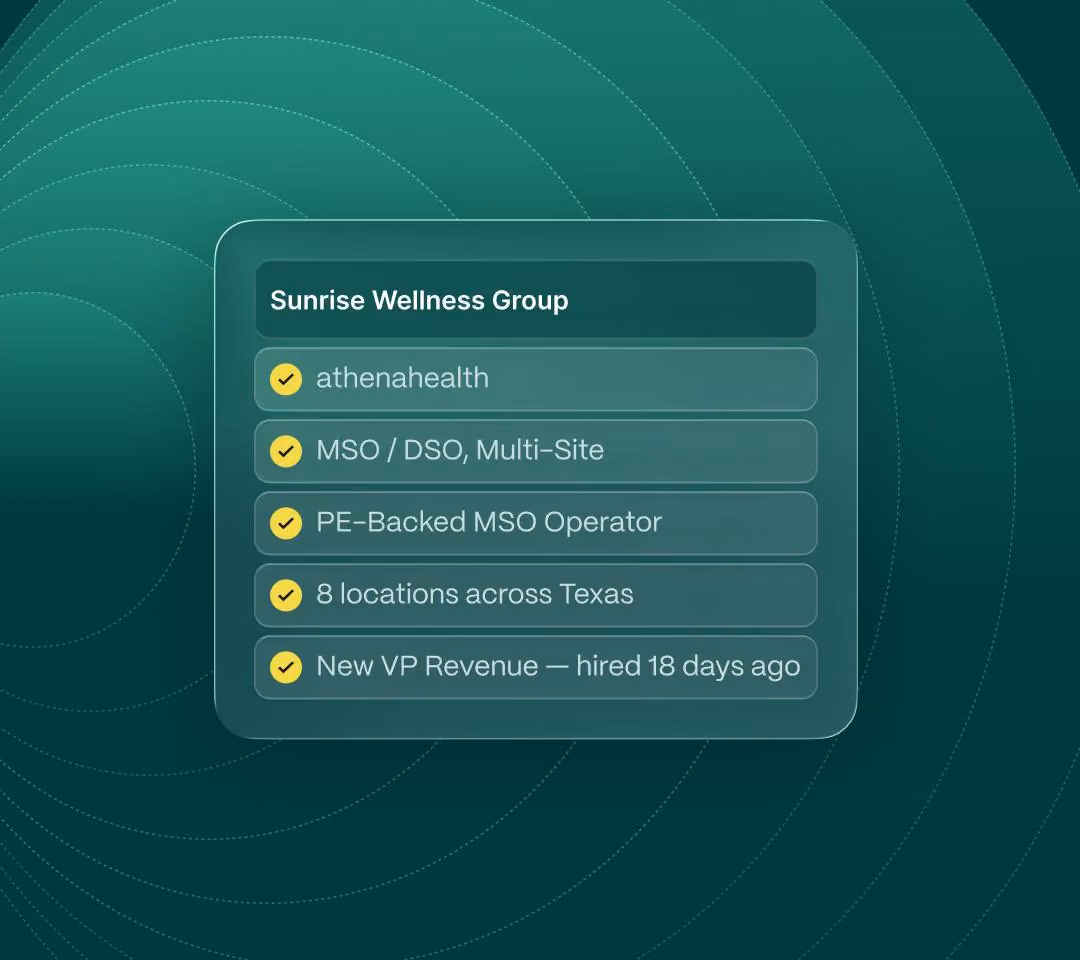This screenshot has height=960, width=1080.
Task: Select the Sunrise Wellness Group header
Action: point(536,300)
